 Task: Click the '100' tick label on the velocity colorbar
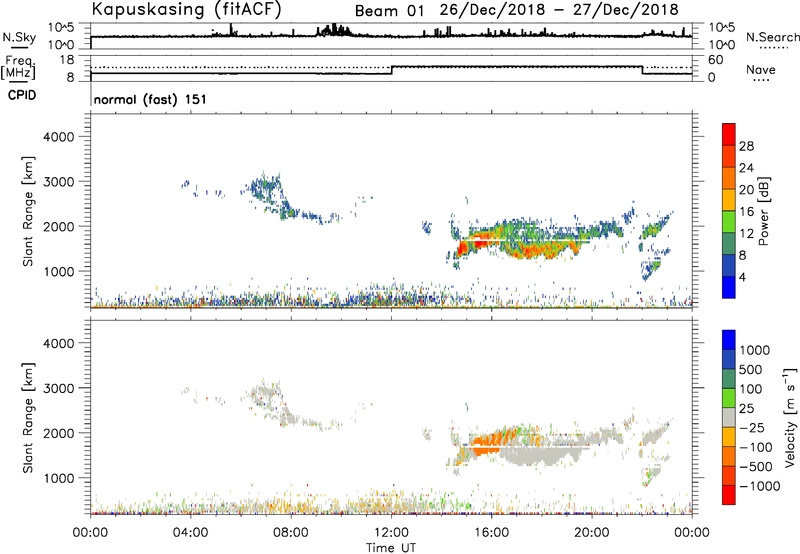point(751,389)
